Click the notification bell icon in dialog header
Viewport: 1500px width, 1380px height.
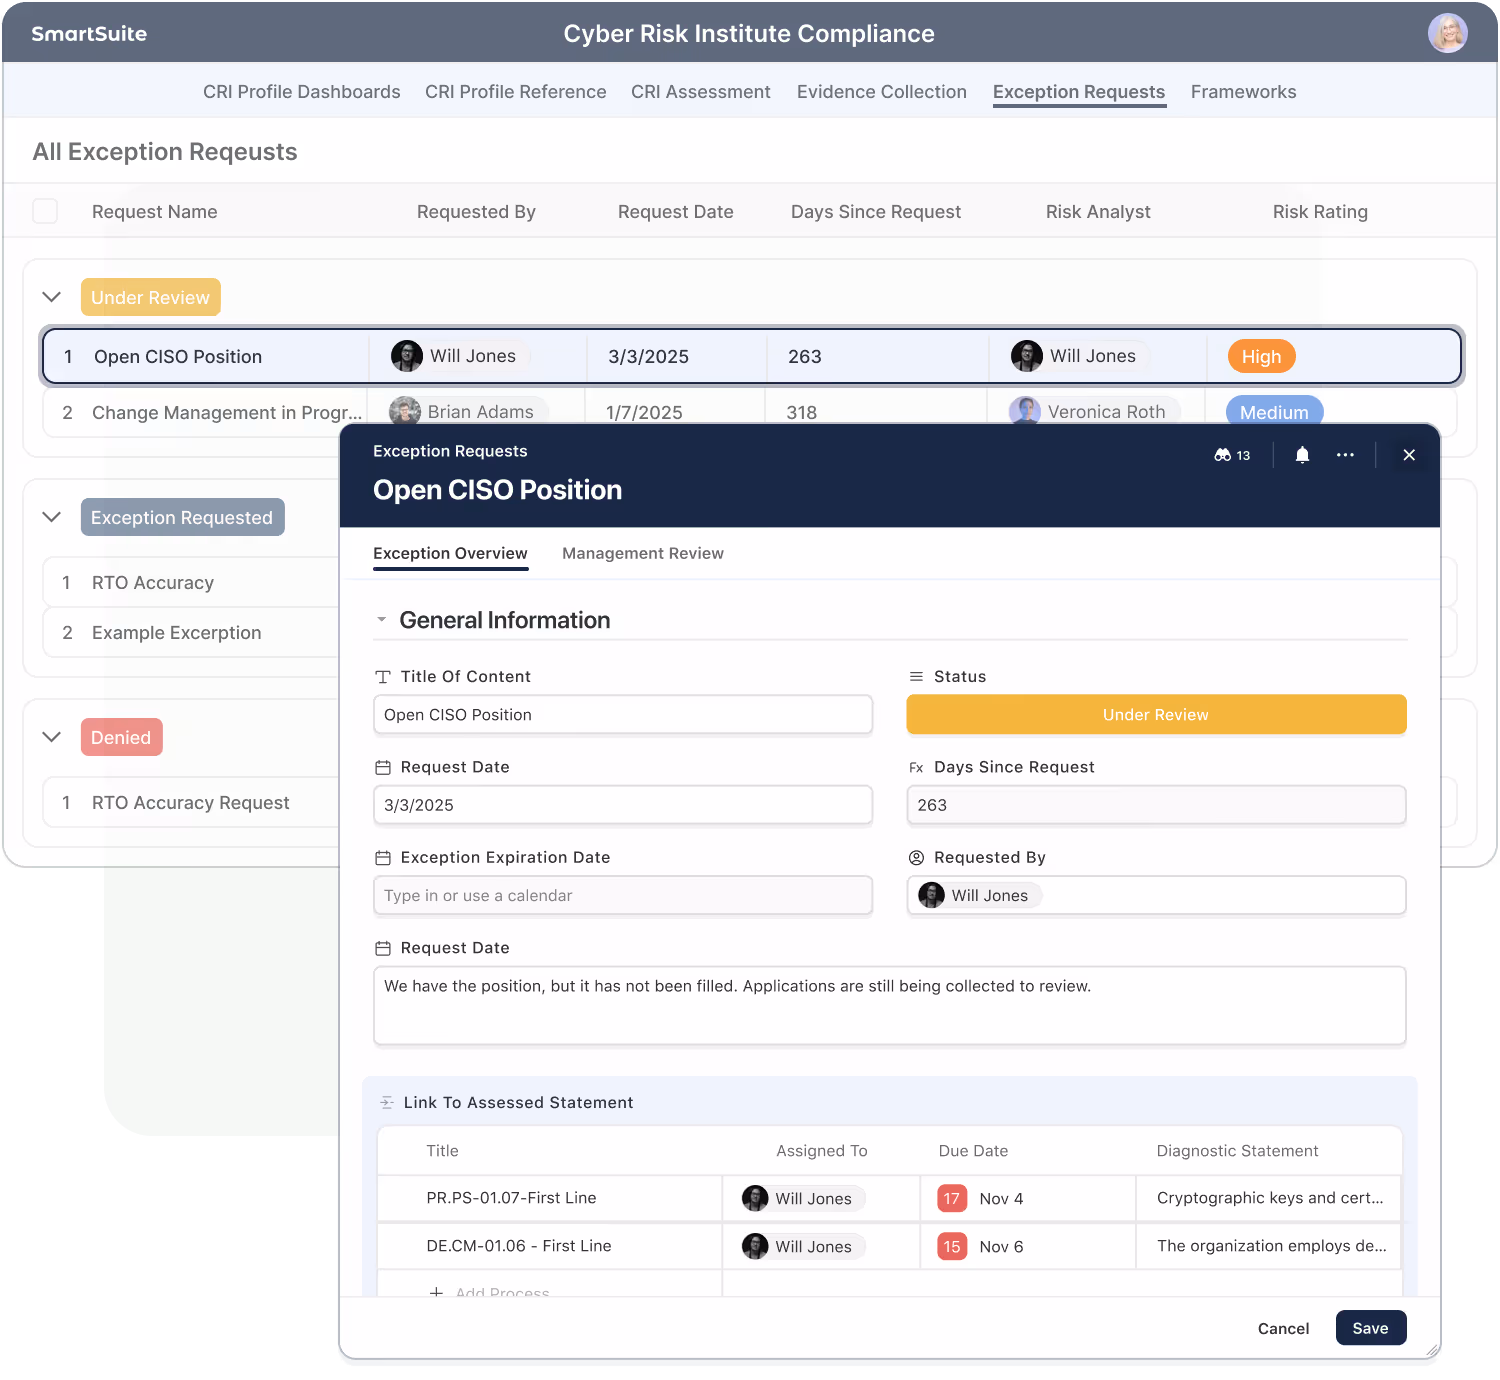coord(1302,455)
